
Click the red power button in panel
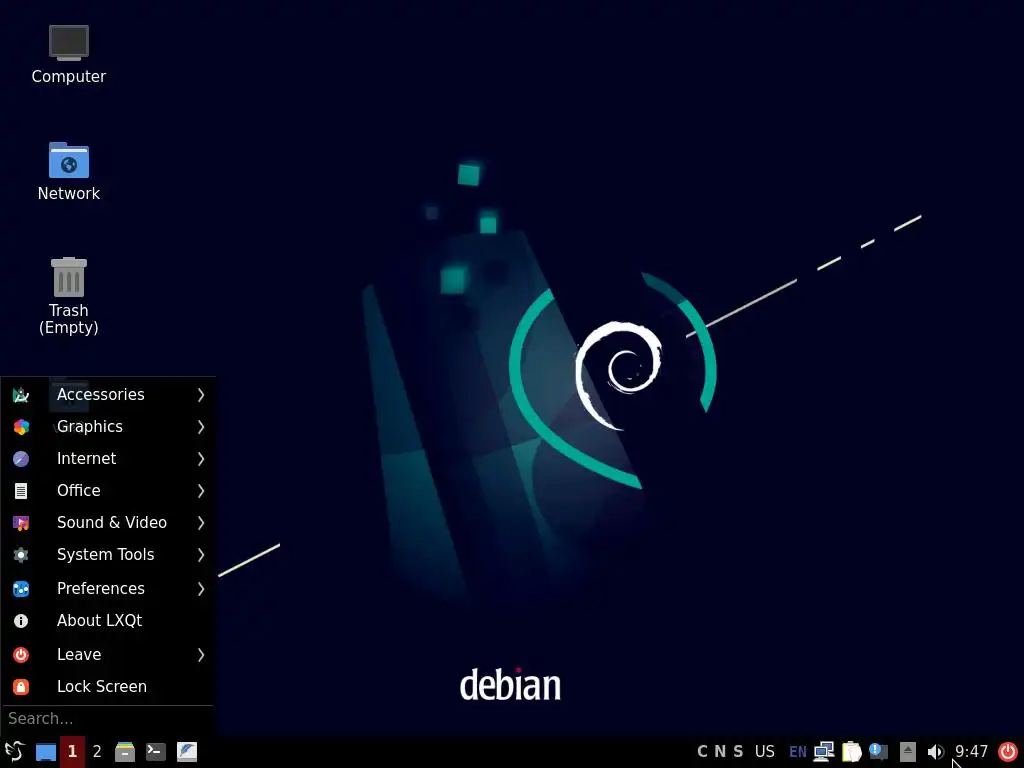[x=1008, y=752]
